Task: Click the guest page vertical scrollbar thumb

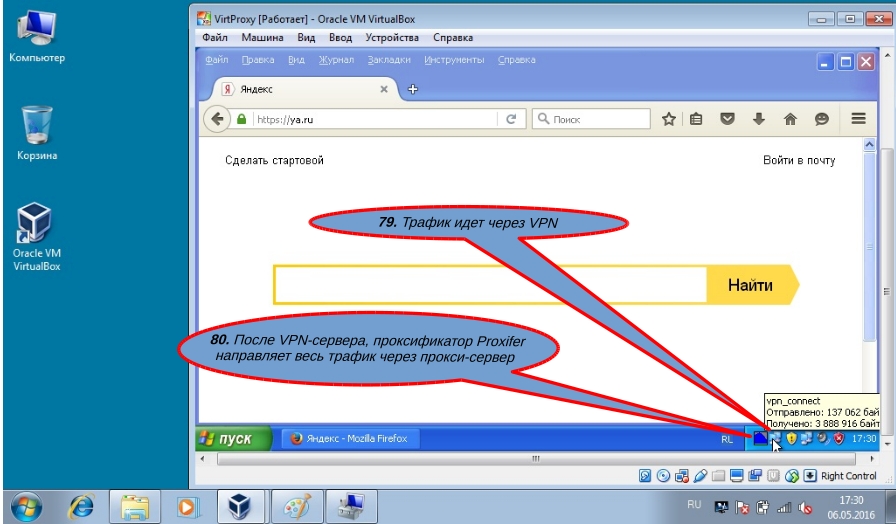Action: pyautogui.click(x=870, y=246)
